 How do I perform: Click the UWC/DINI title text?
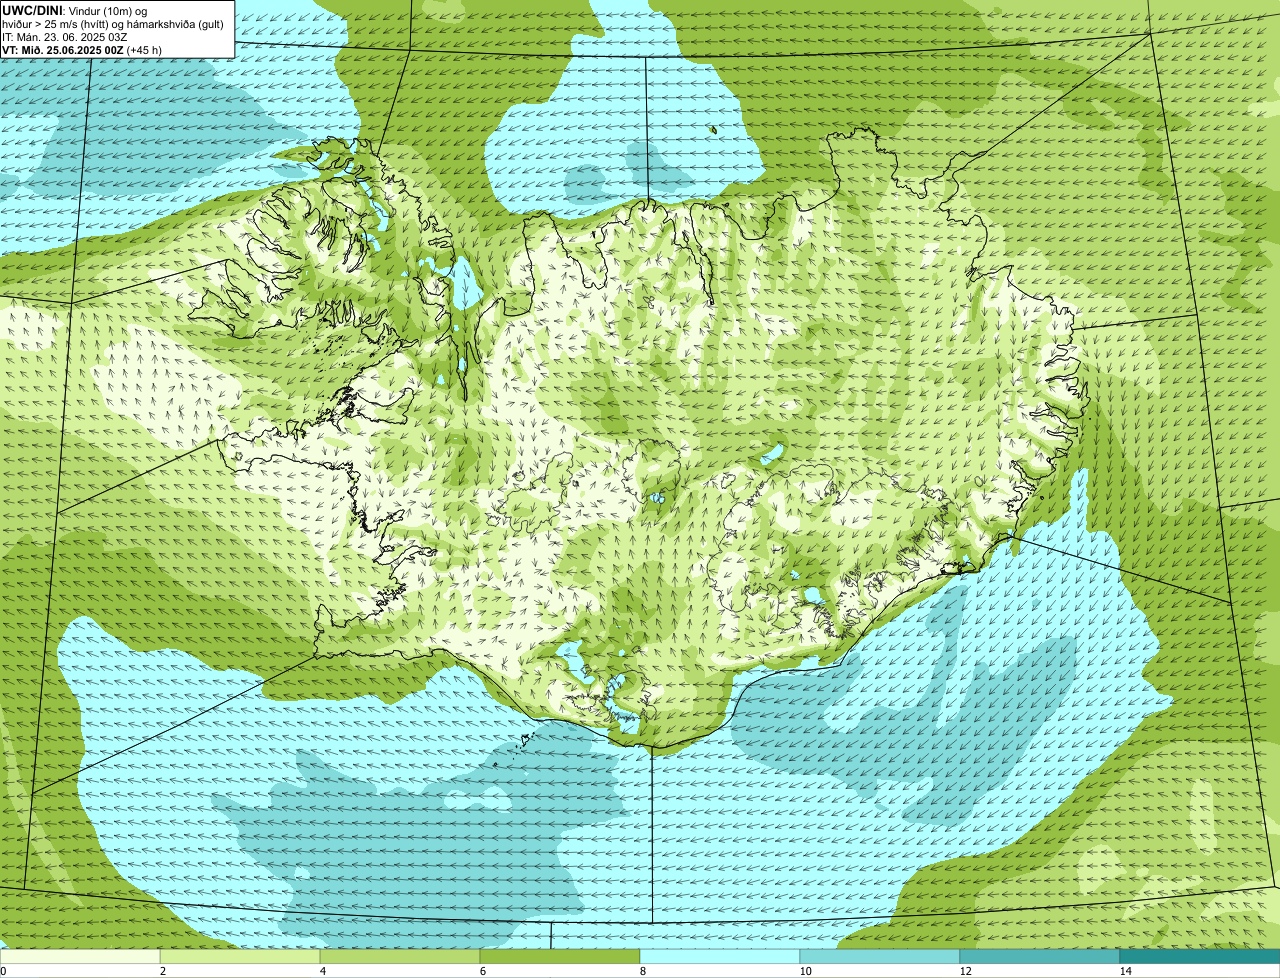[x=33, y=10]
